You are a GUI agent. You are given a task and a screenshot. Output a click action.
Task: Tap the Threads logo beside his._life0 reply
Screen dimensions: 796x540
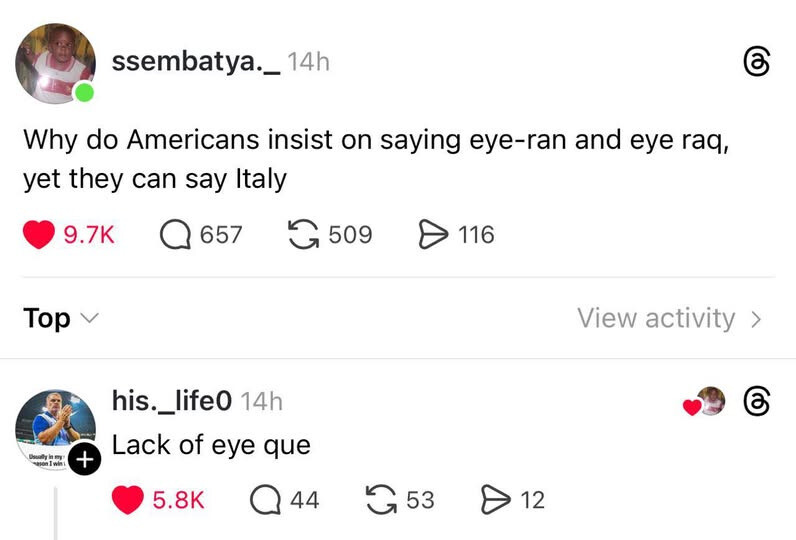click(x=756, y=401)
